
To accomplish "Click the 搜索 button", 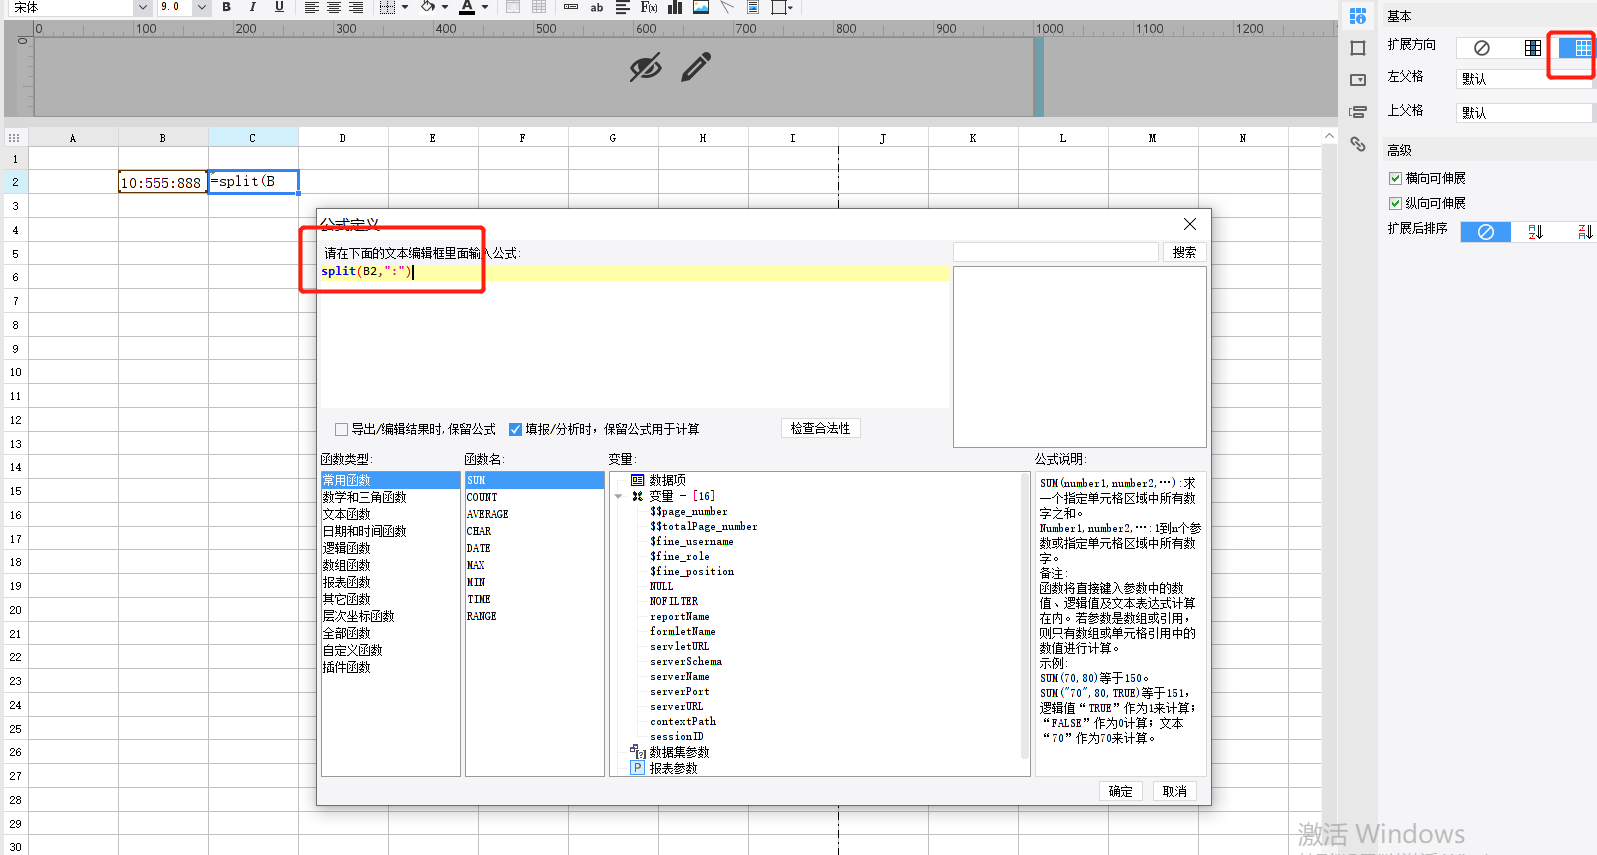I will tap(1184, 252).
